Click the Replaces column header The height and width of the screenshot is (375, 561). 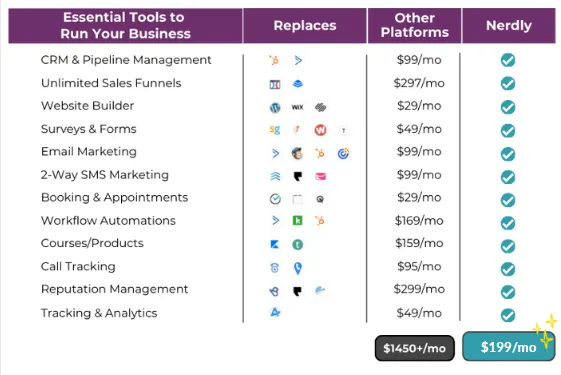coord(305,26)
